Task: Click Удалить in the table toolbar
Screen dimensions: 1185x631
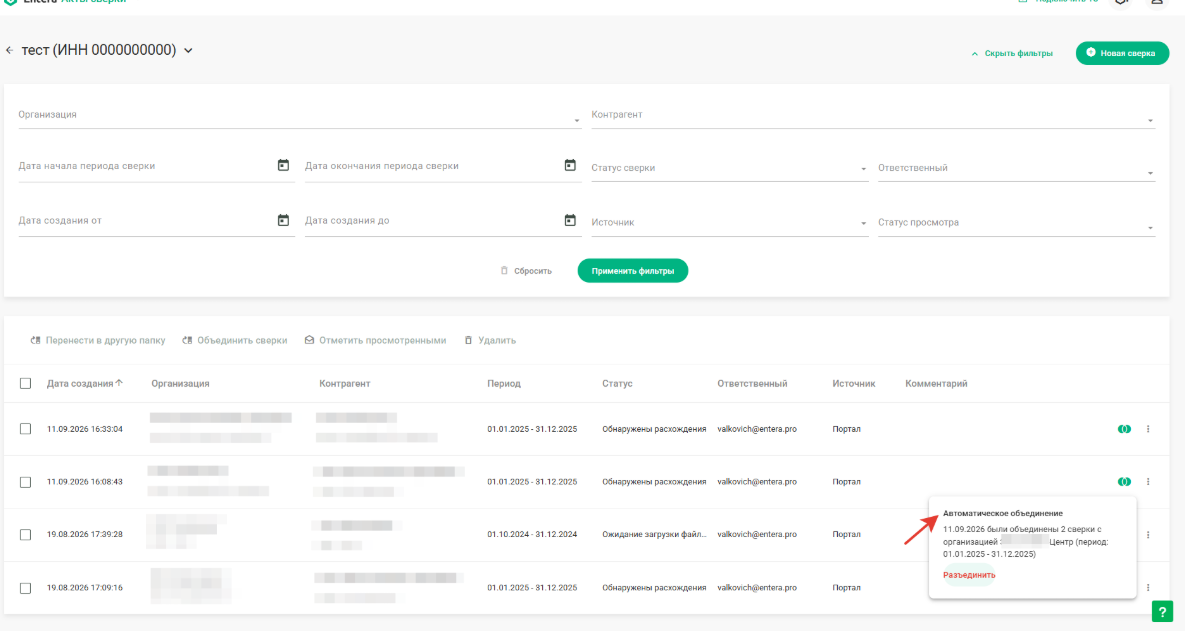Action: (x=490, y=340)
